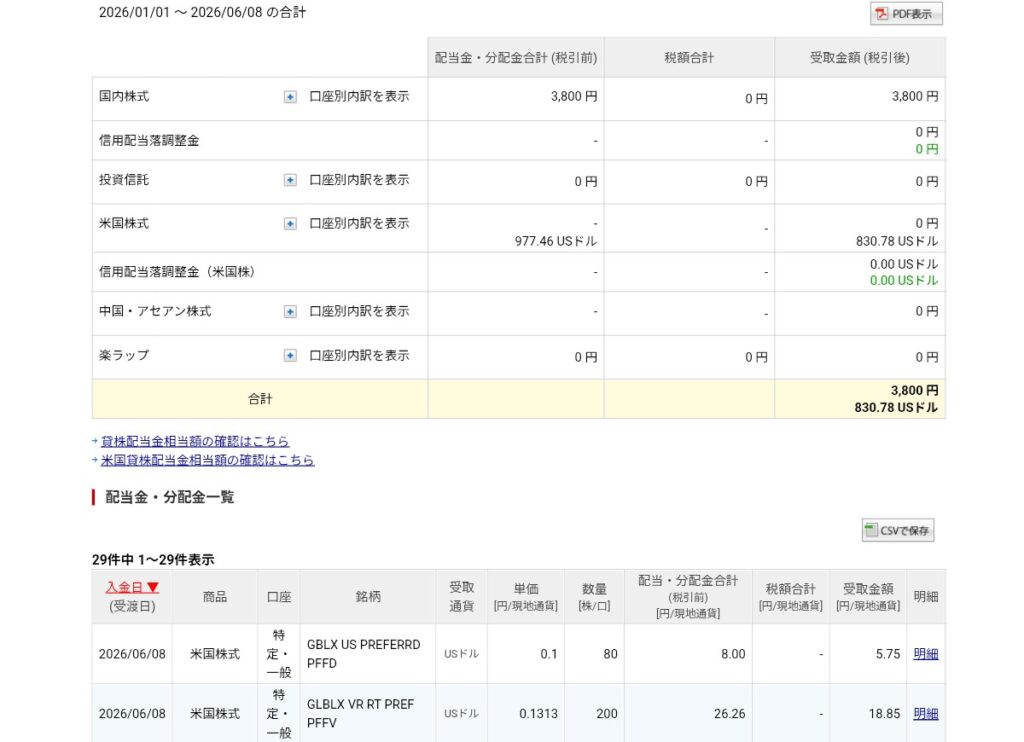Select received amount 18.85 in PFFV row
The height and width of the screenshot is (742, 1024).
(884, 715)
